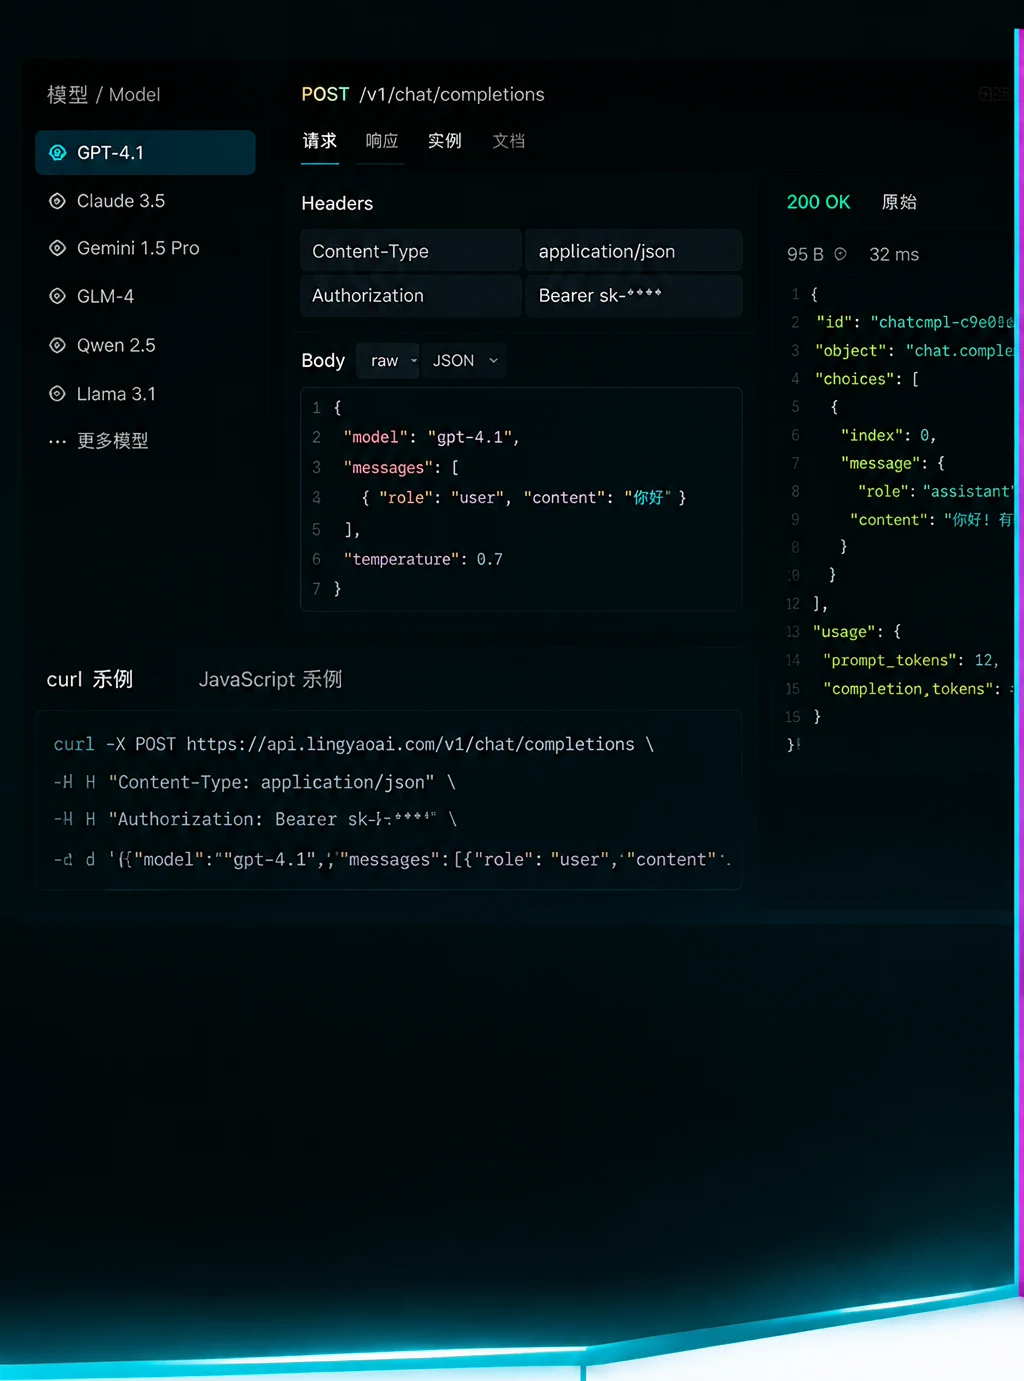Click the curl -X POST URL line
This screenshot has height=1381, width=1024.
coord(354,745)
